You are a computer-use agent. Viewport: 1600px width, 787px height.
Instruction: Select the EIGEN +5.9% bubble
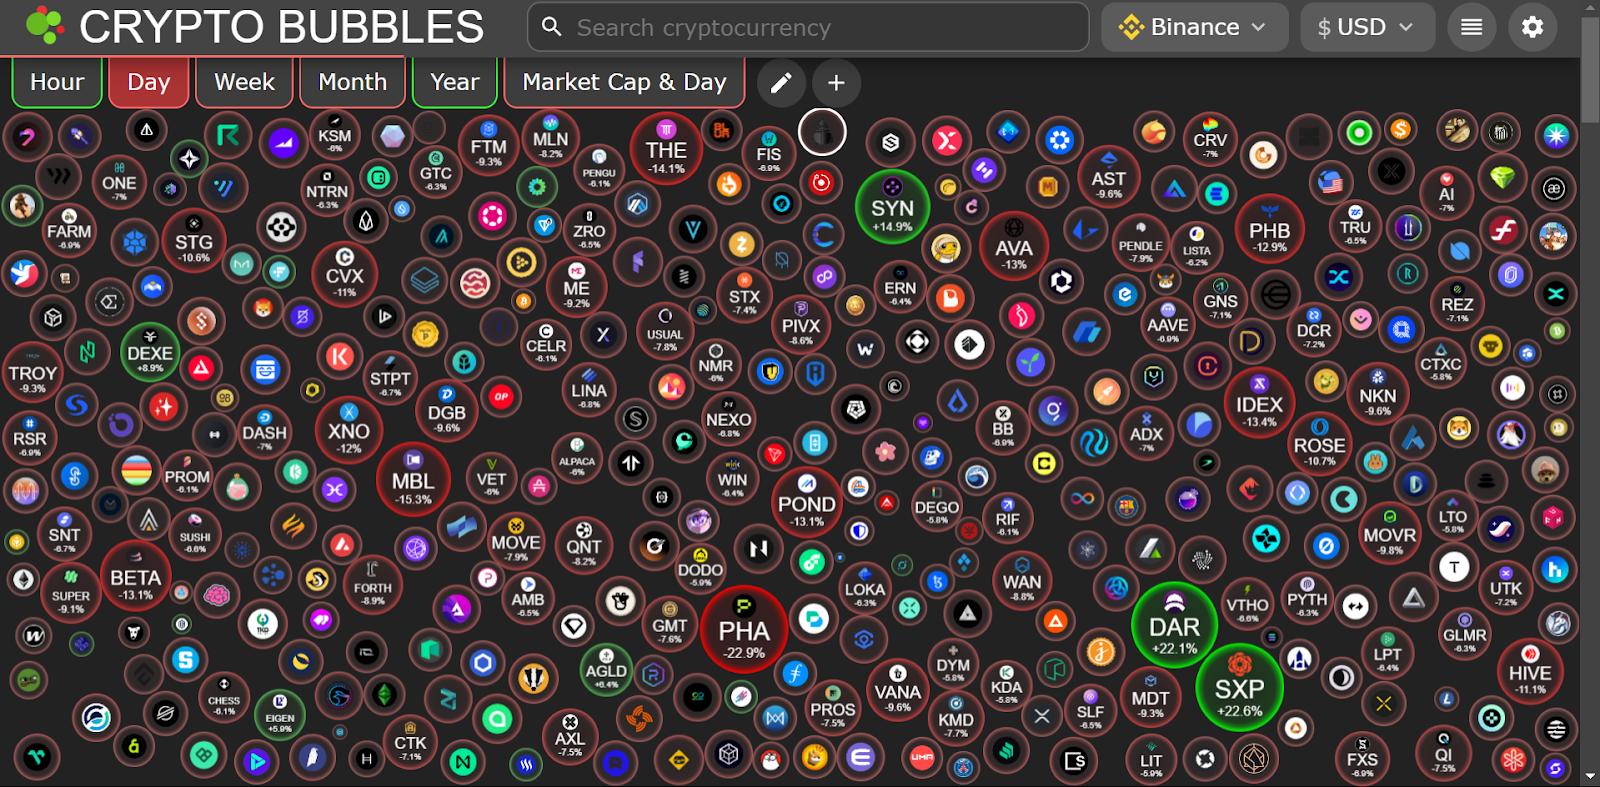coord(280,715)
